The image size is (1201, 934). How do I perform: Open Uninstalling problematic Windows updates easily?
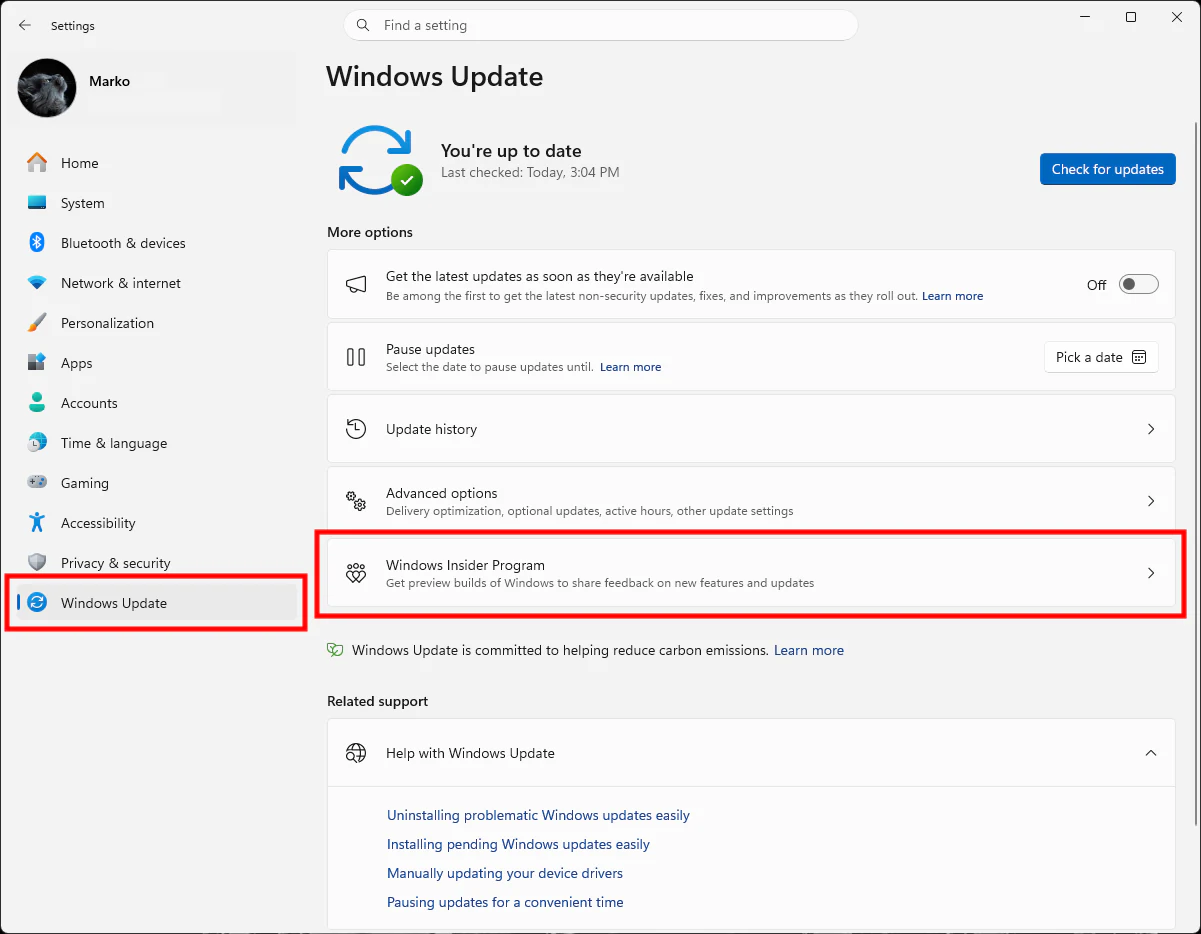pos(538,815)
